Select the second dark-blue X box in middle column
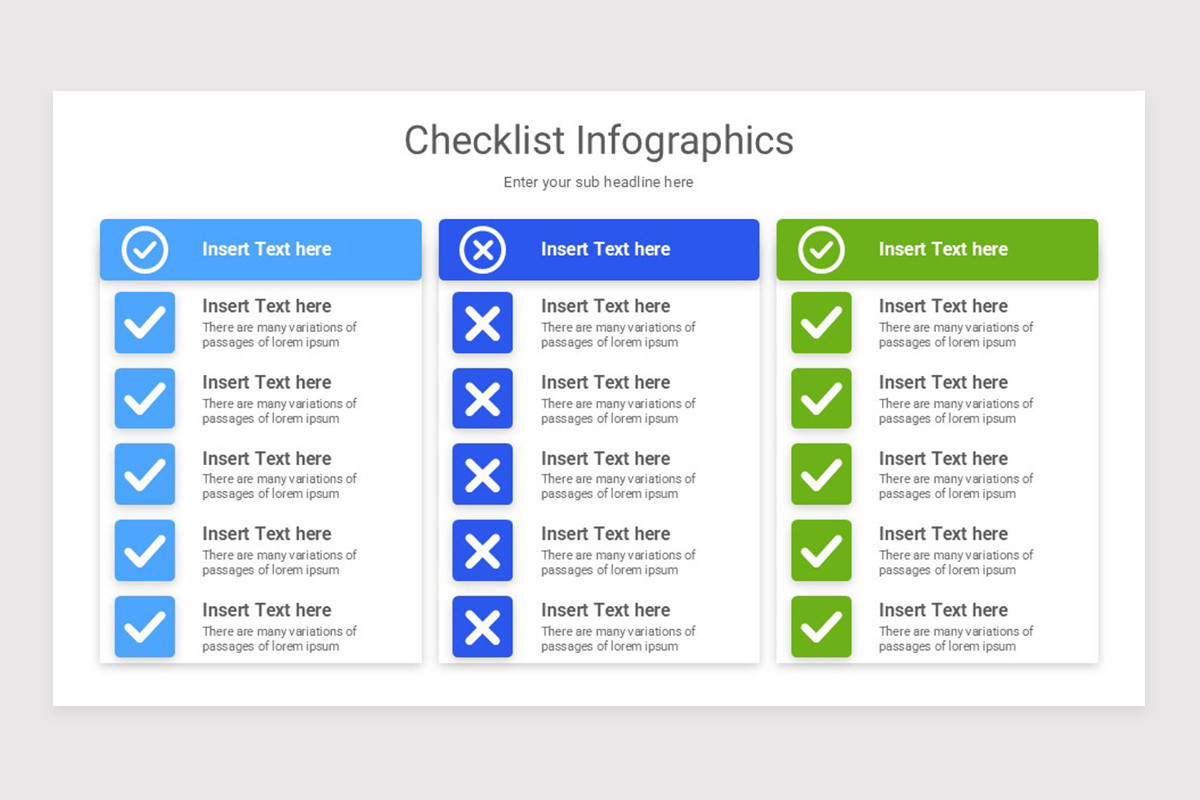The width and height of the screenshot is (1200, 800). click(482, 398)
